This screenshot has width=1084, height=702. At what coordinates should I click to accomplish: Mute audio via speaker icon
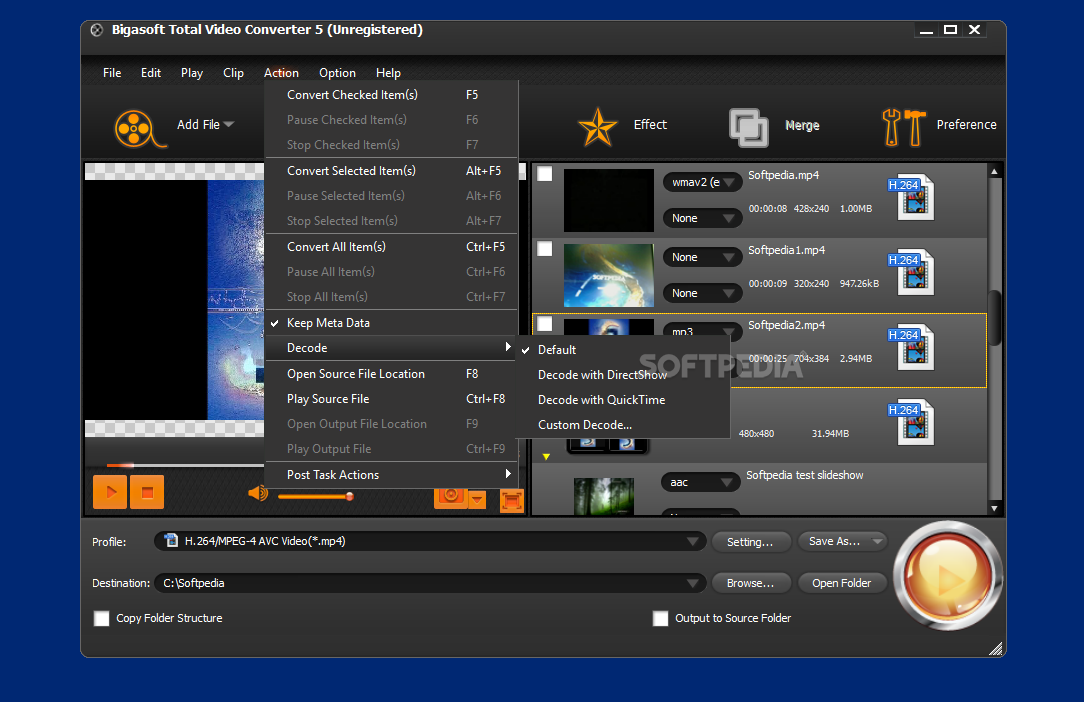(x=258, y=493)
